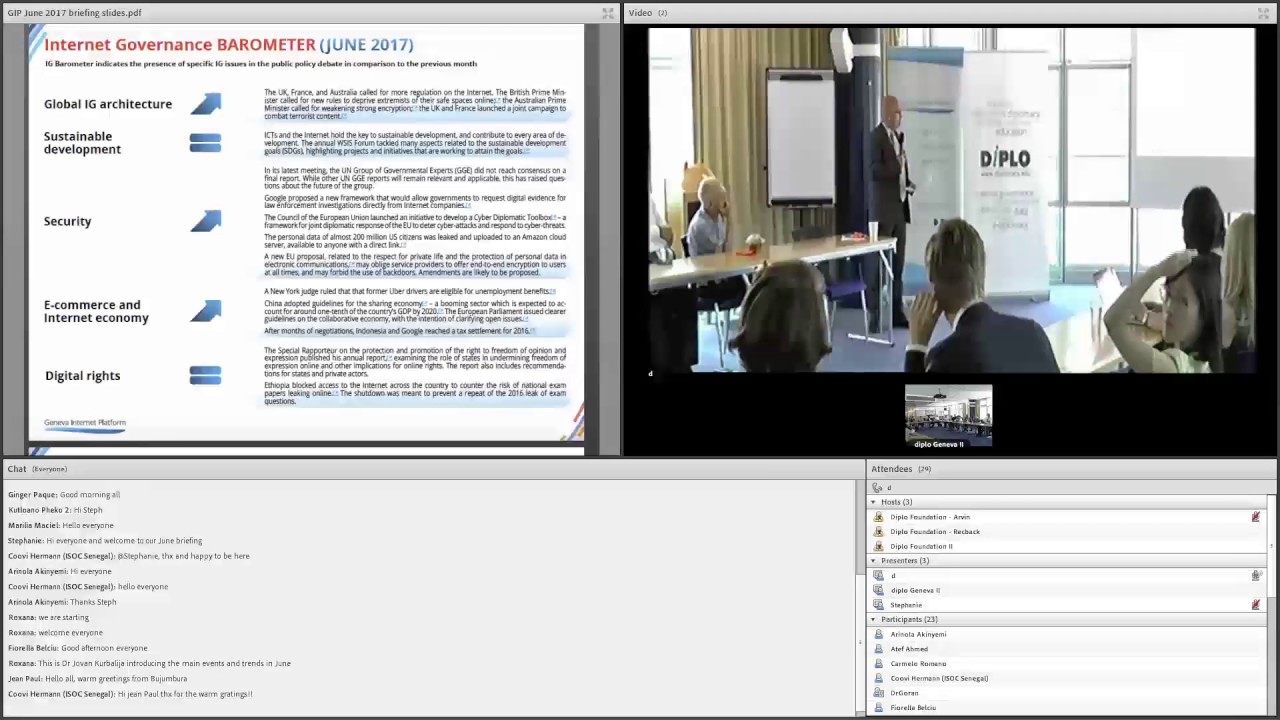Click Jean Paul's greetings from Bujumbura message
This screenshot has height=720, width=1280.
pyautogui.click(x=98, y=679)
